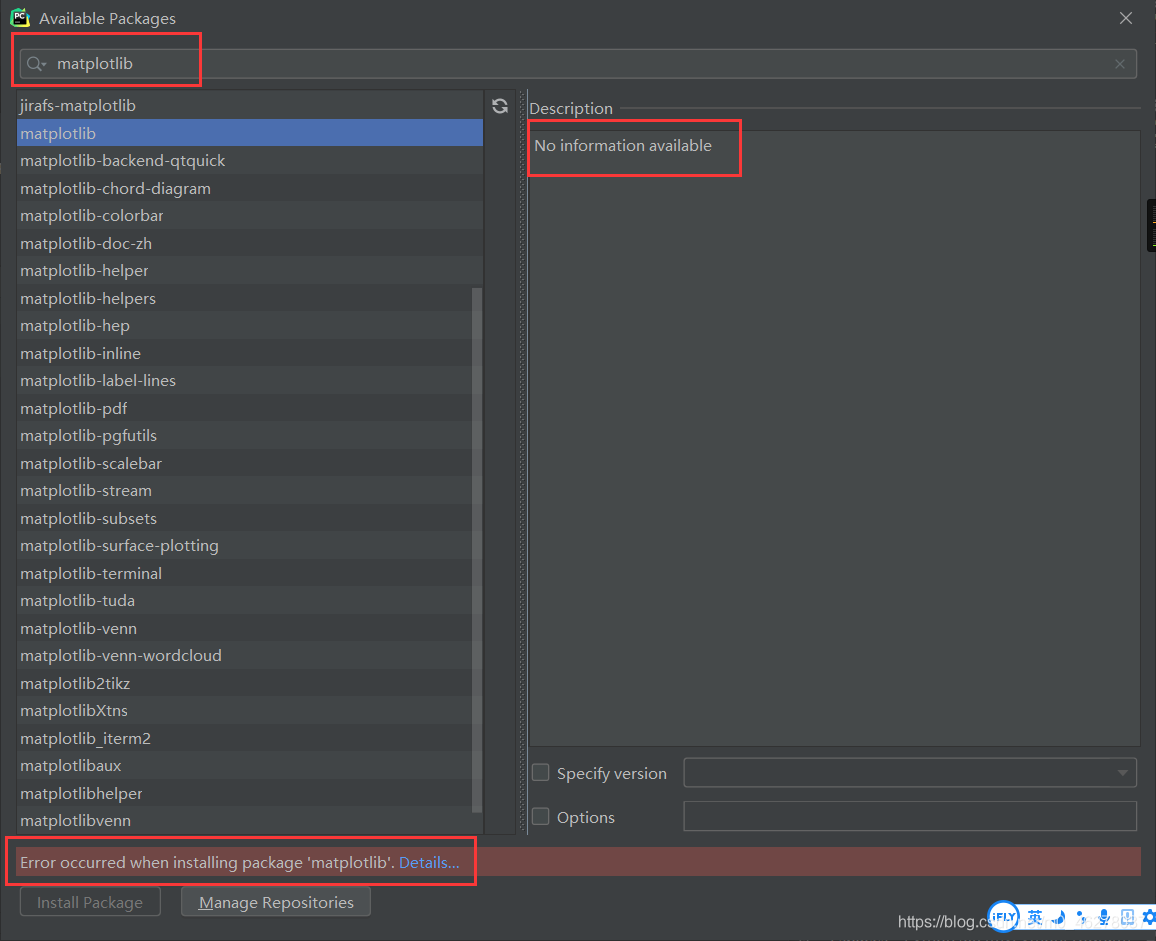Click the PyCharm logo icon in title bar

tap(20, 18)
